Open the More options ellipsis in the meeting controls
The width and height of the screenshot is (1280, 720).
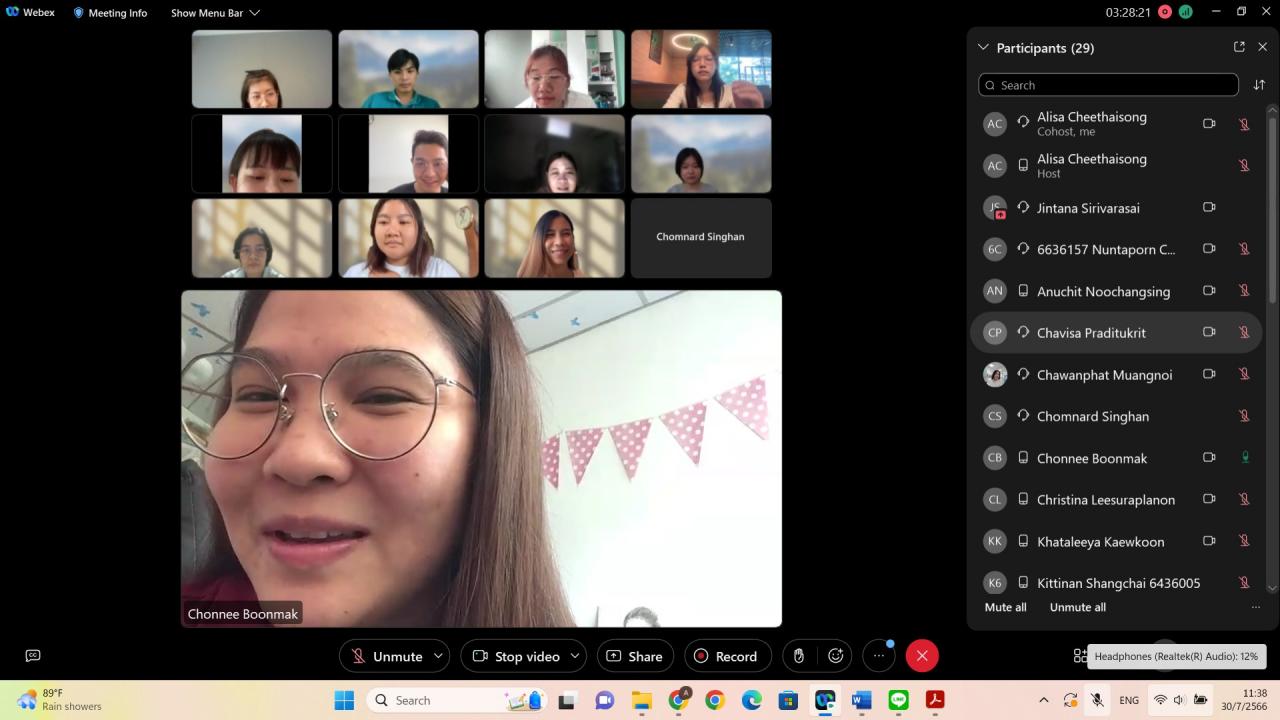879,656
